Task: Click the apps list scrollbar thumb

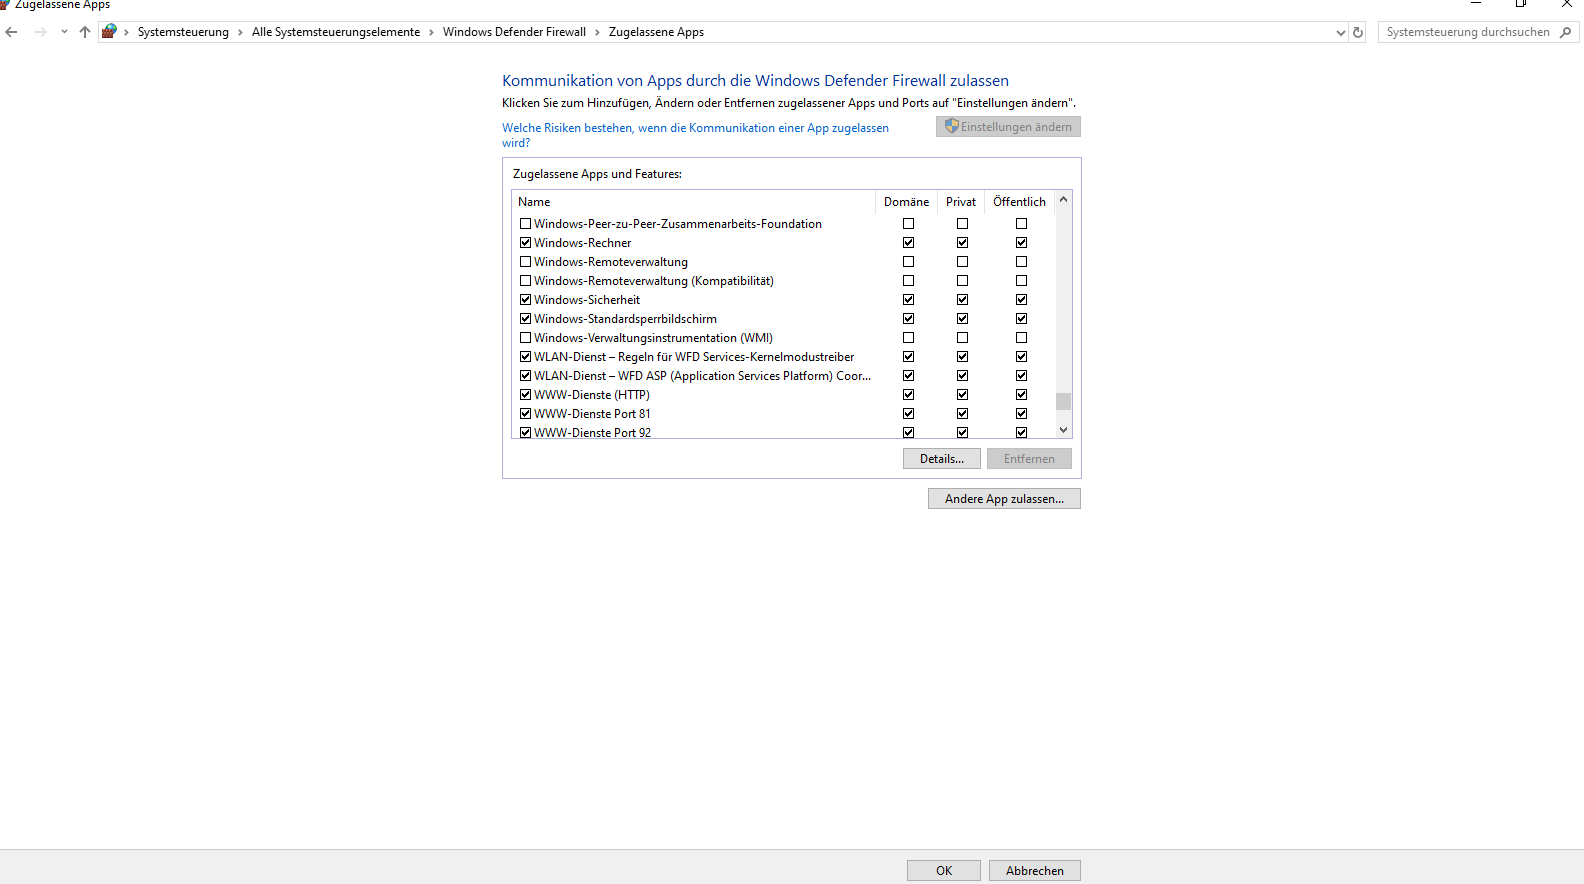Action: pyautogui.click(x=1063, y=401)
